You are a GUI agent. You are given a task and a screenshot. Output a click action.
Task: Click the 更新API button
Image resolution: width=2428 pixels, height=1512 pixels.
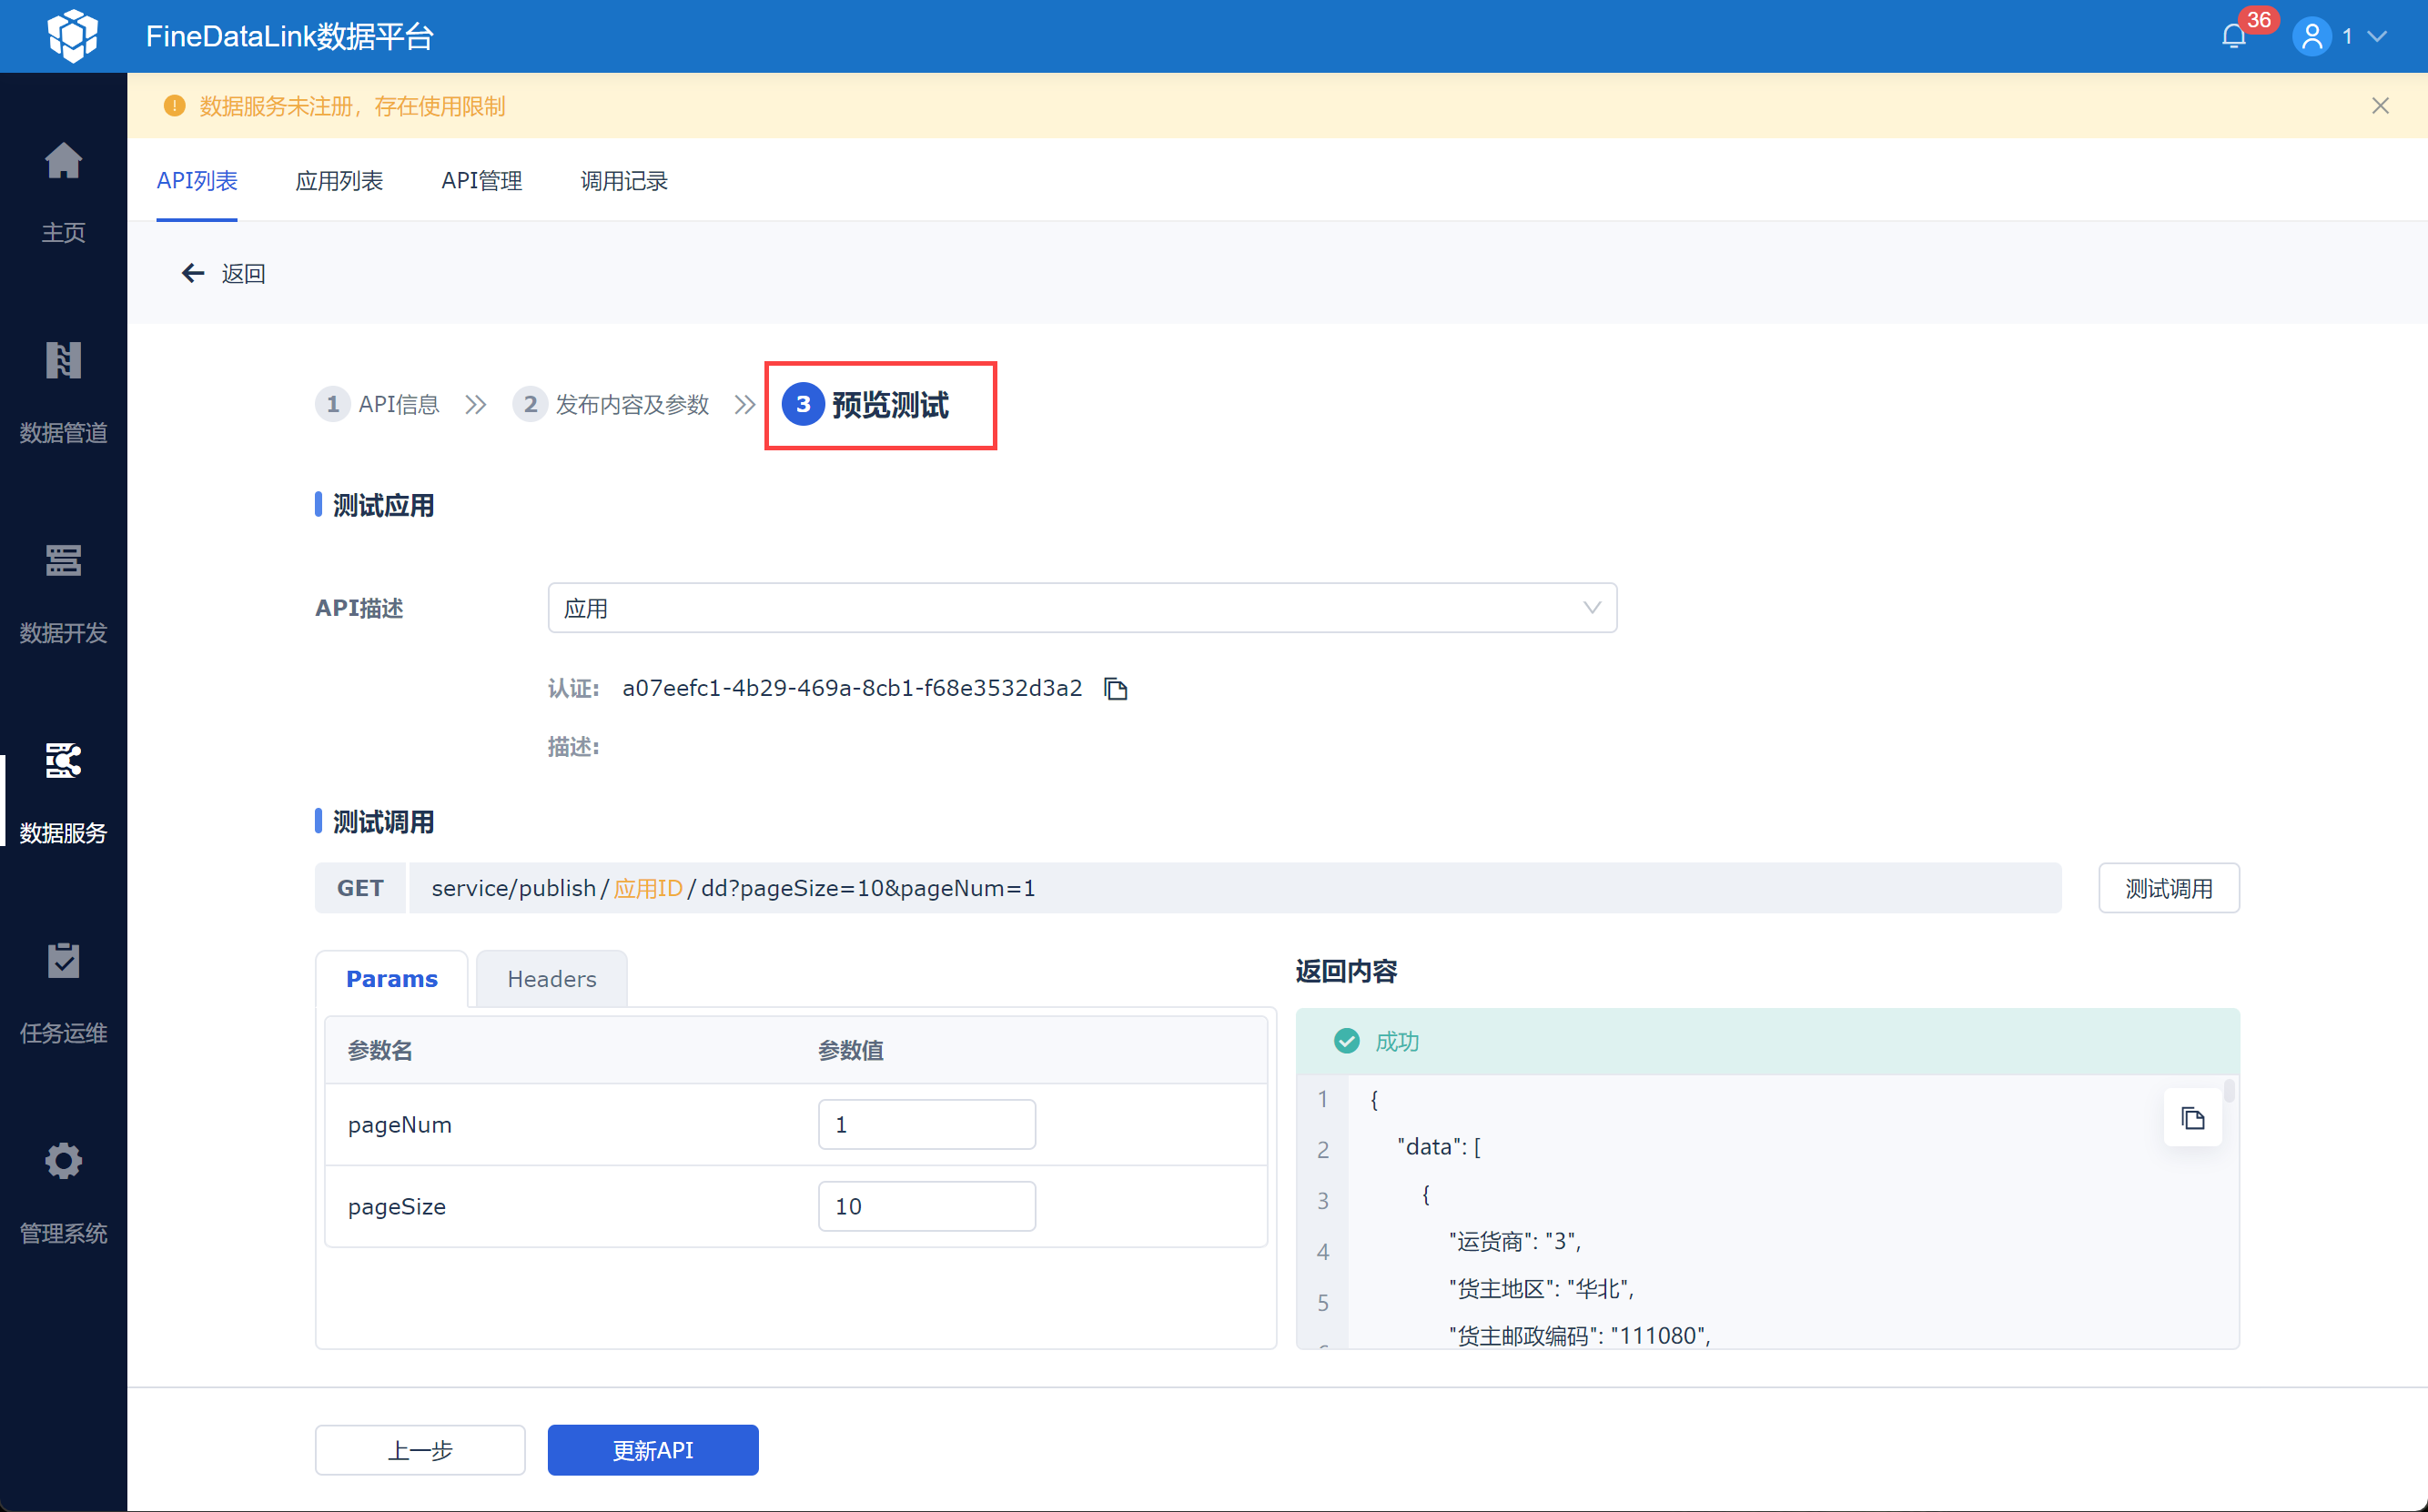652,1450
